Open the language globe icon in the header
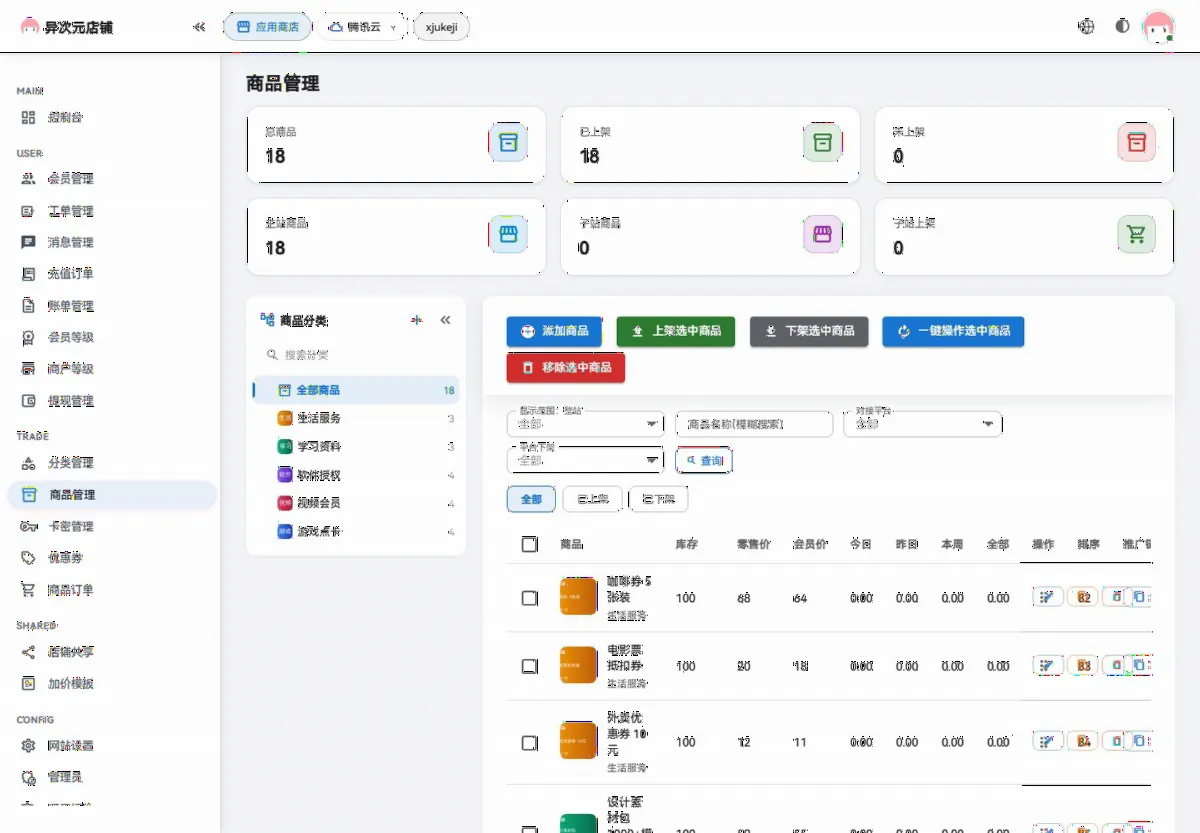Image resolution: width=1200 pixels, height=833 pixels. (x=1086, y=27)
